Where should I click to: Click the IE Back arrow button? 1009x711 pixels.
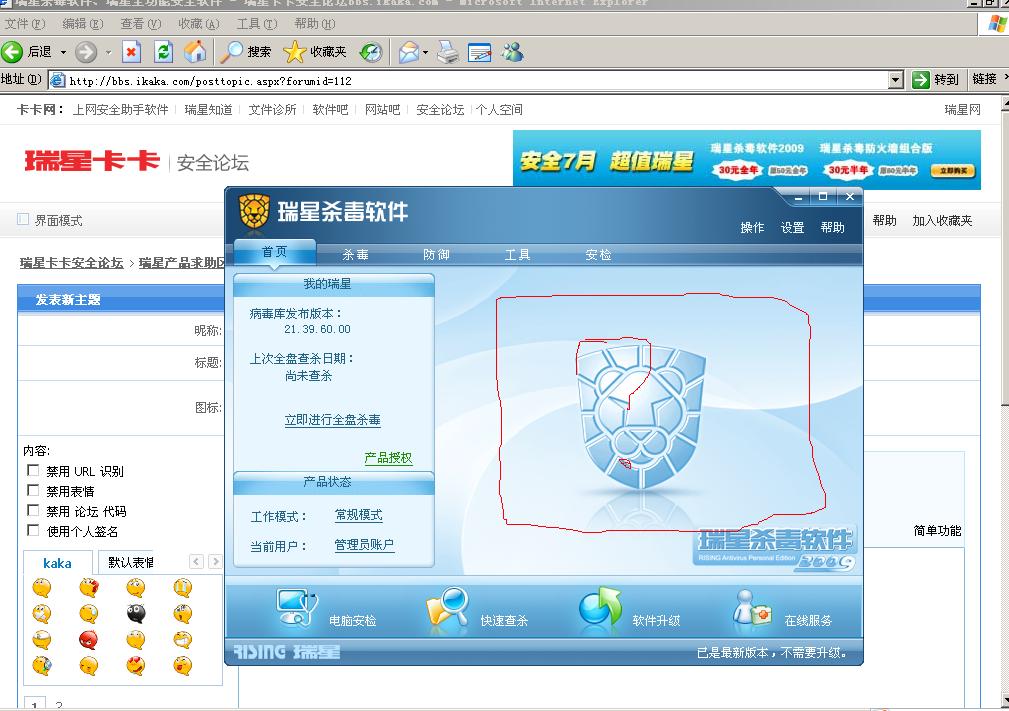(x=12, y=51)
